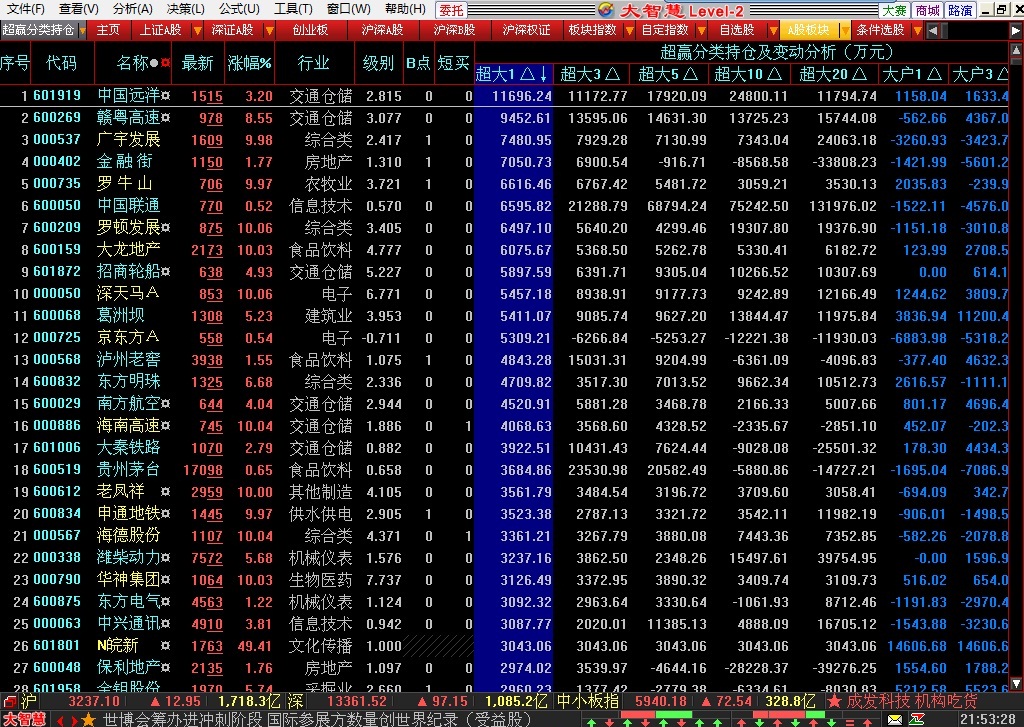Sort by the 超大10 △ column header
Screen dimensions: 1024x727
(748, 74)
